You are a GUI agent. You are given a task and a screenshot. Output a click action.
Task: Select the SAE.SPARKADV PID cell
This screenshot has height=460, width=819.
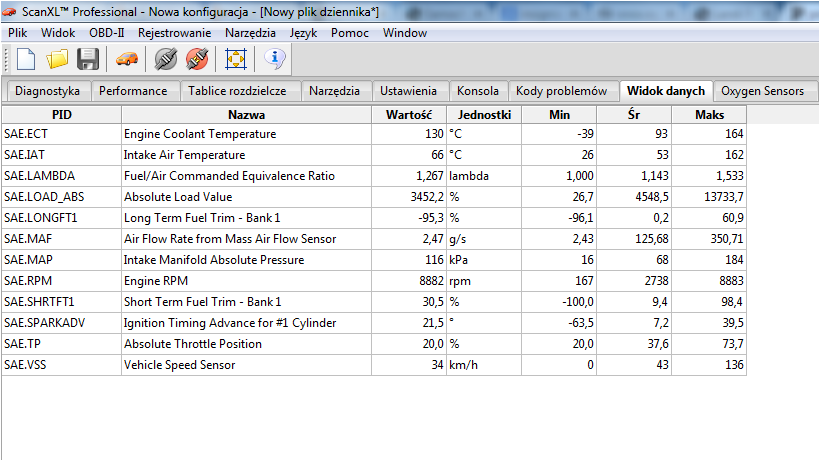tap(62, 323)
